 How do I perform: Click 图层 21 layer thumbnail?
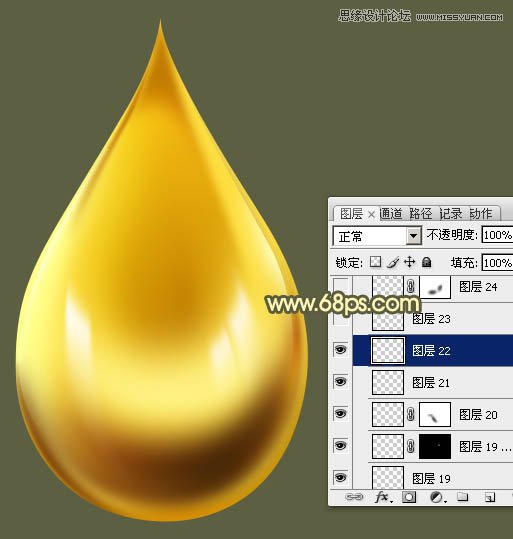tap(388, 382)
